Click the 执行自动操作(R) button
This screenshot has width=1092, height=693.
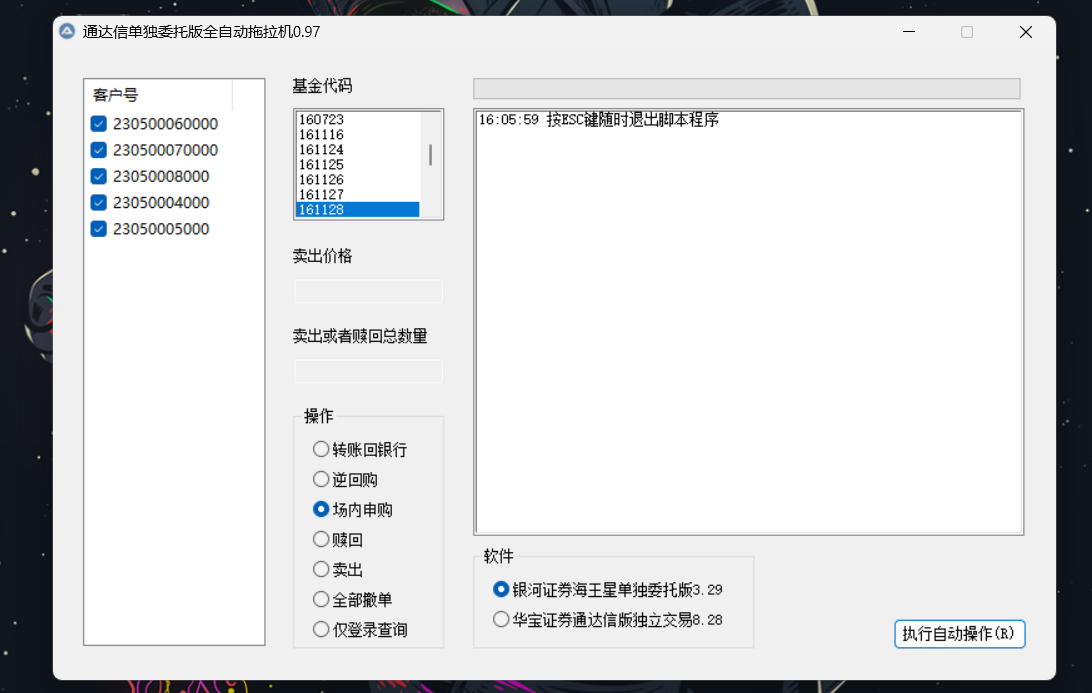[960, 634]
